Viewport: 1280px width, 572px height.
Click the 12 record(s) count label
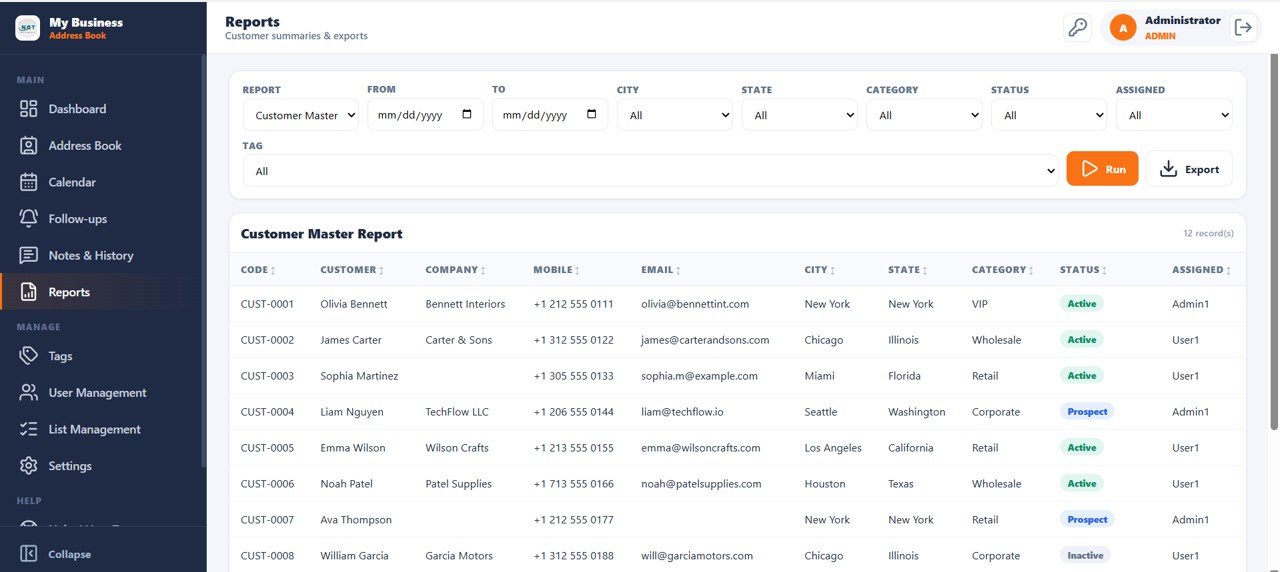click(1208, 234)
